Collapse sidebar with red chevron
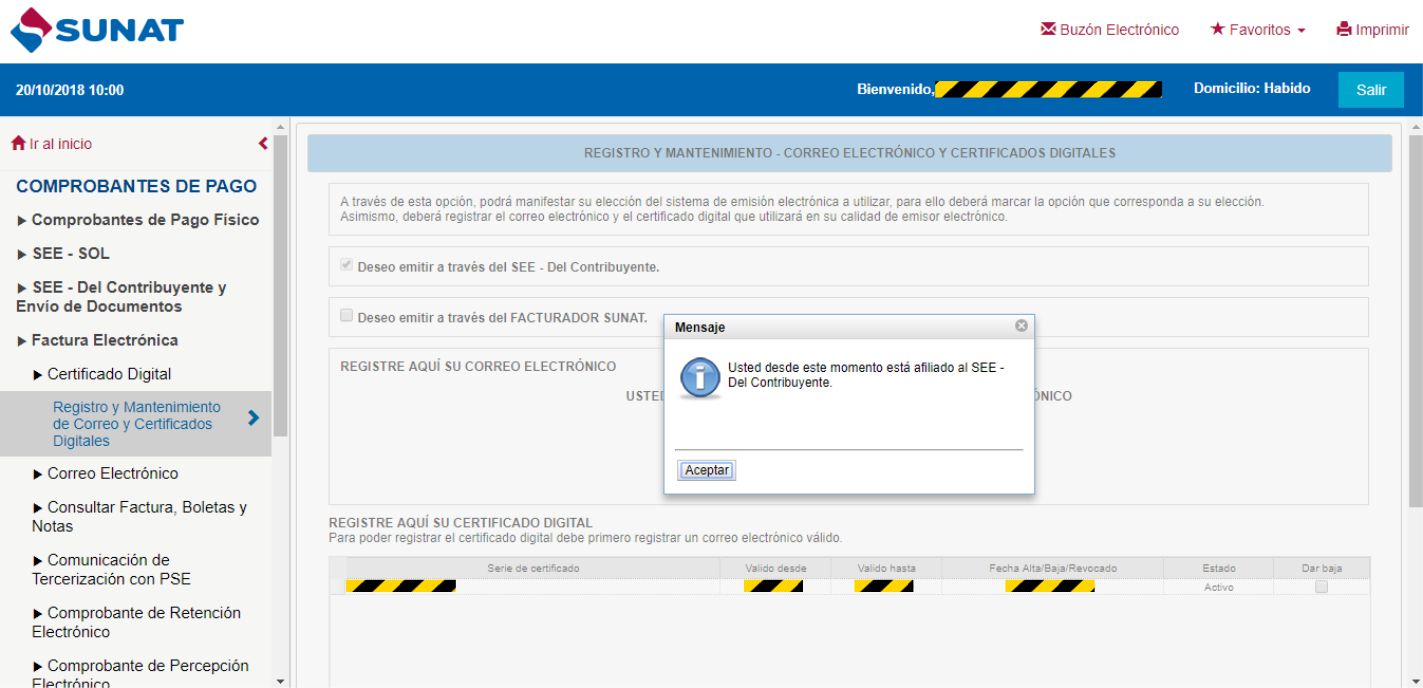 (263, 144)
